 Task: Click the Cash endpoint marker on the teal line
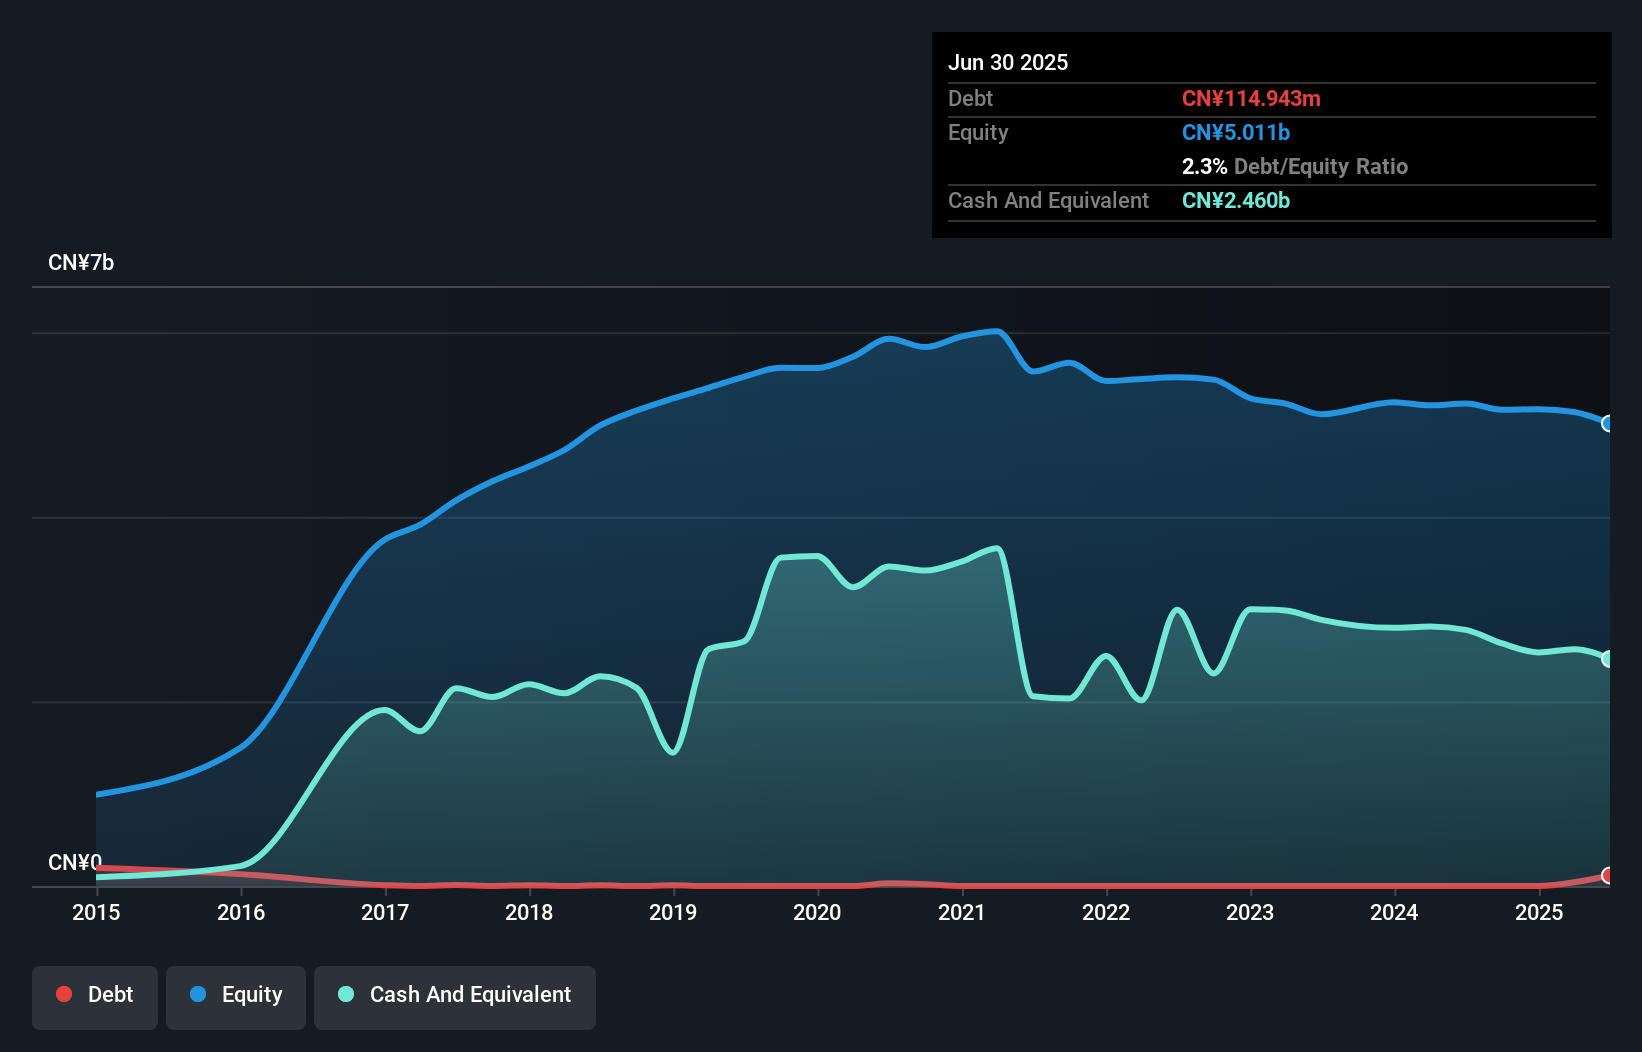pyautogui.click(x=1607, y=659)
